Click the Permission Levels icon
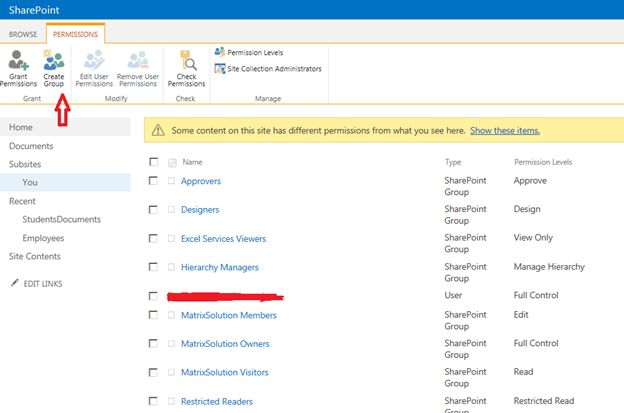This screenshot has width=624, height=413. (220, 52)
